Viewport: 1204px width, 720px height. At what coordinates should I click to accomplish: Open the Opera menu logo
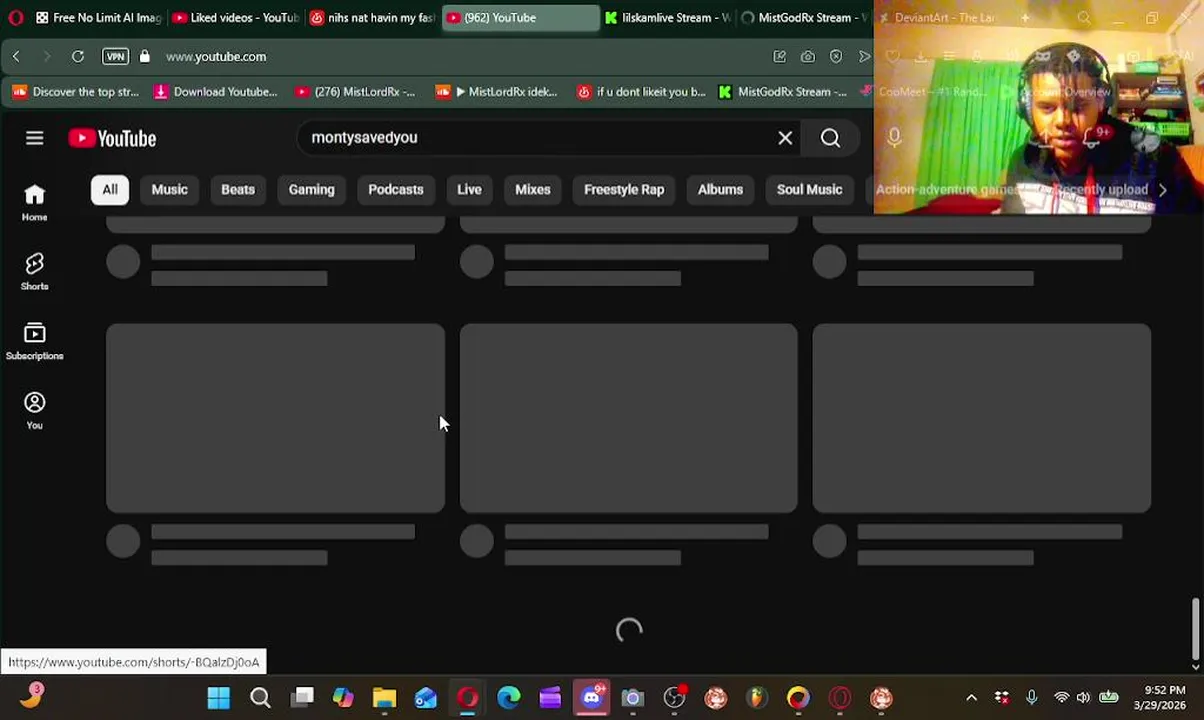coord(15,17)
